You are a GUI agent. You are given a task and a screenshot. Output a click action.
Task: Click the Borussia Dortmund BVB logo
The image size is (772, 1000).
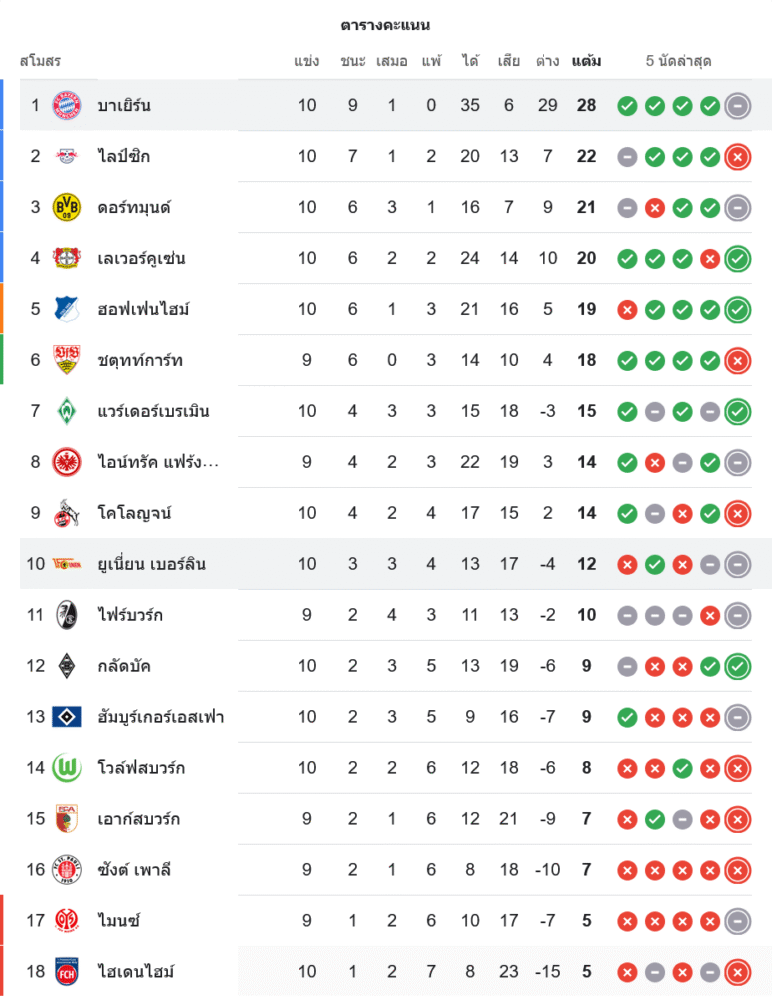(x=66, y=207)
